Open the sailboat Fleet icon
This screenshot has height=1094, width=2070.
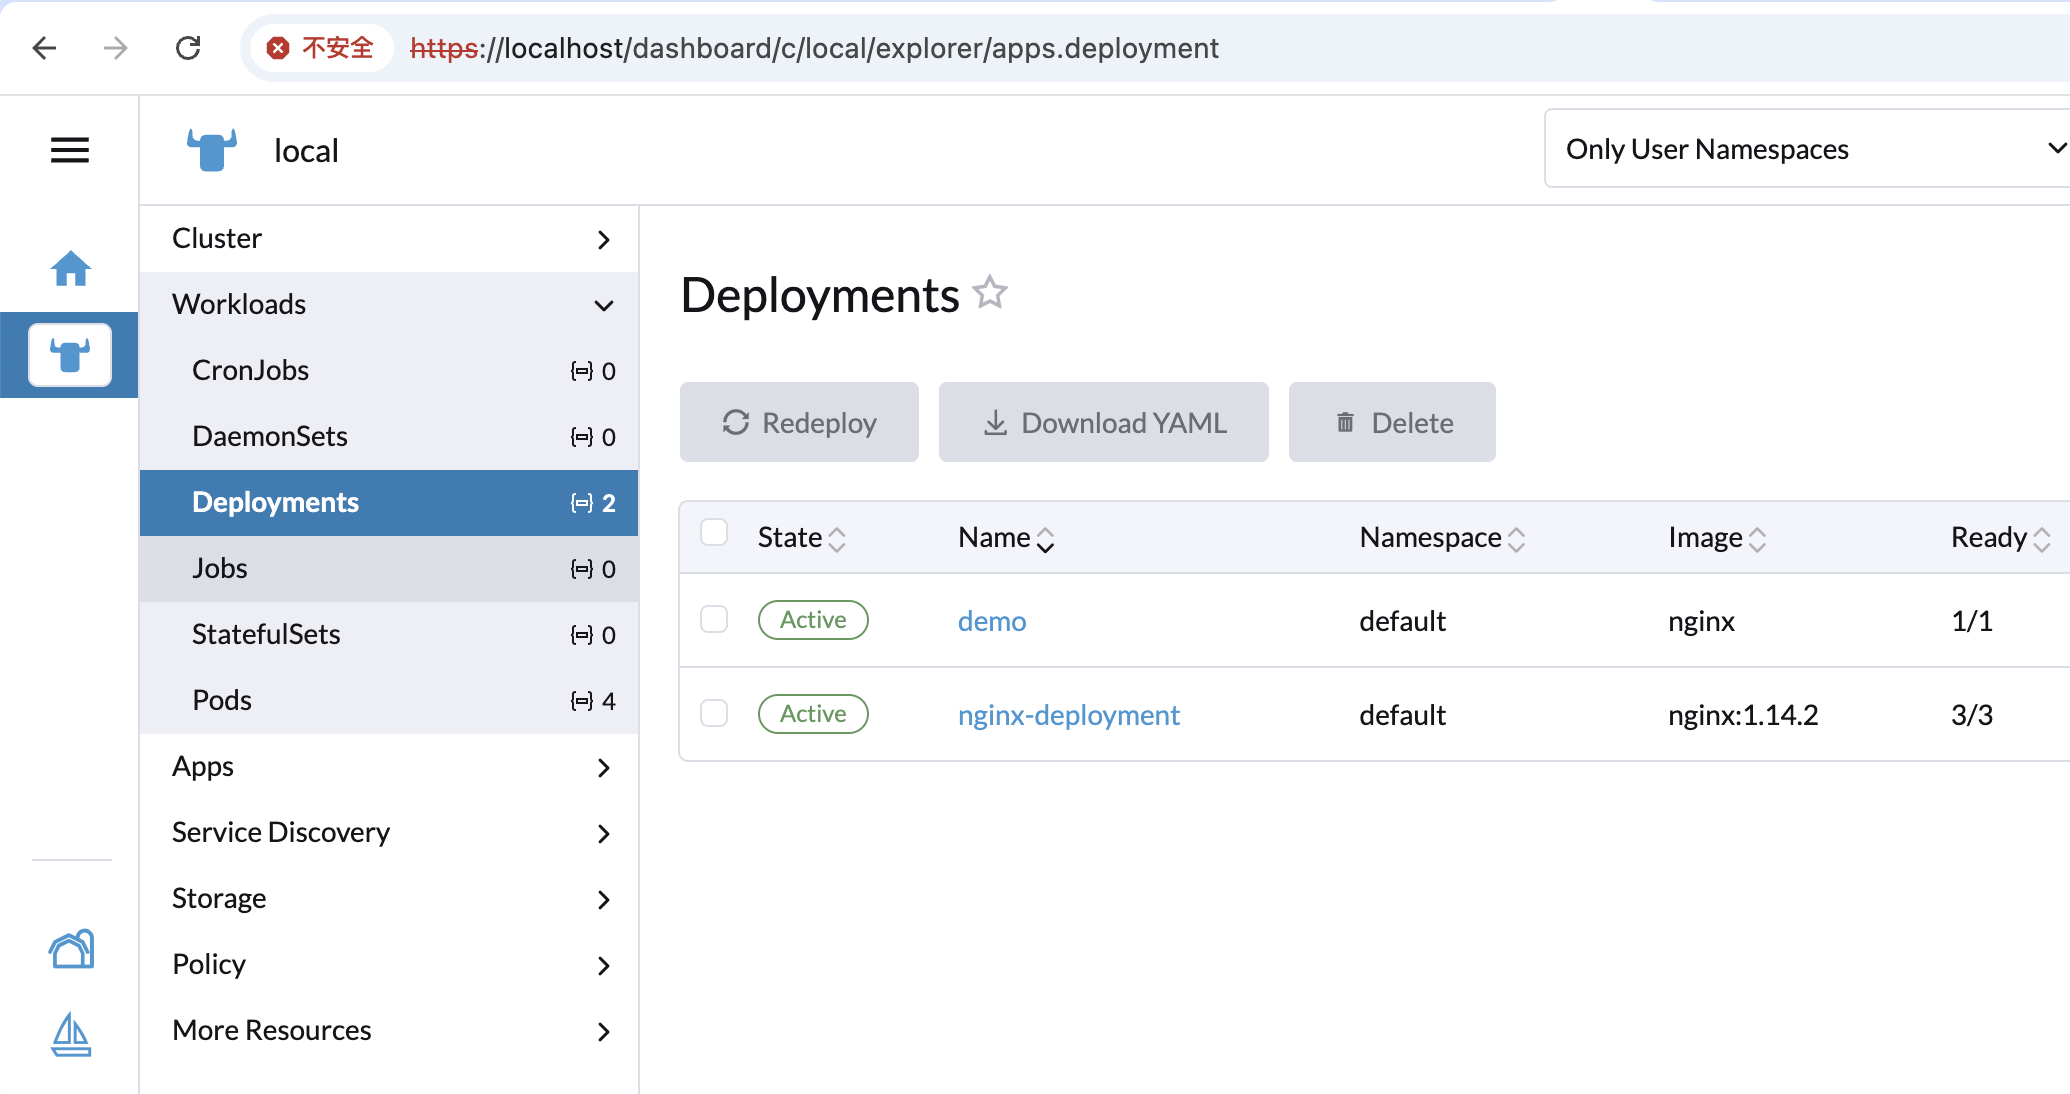coord(71,1034)
